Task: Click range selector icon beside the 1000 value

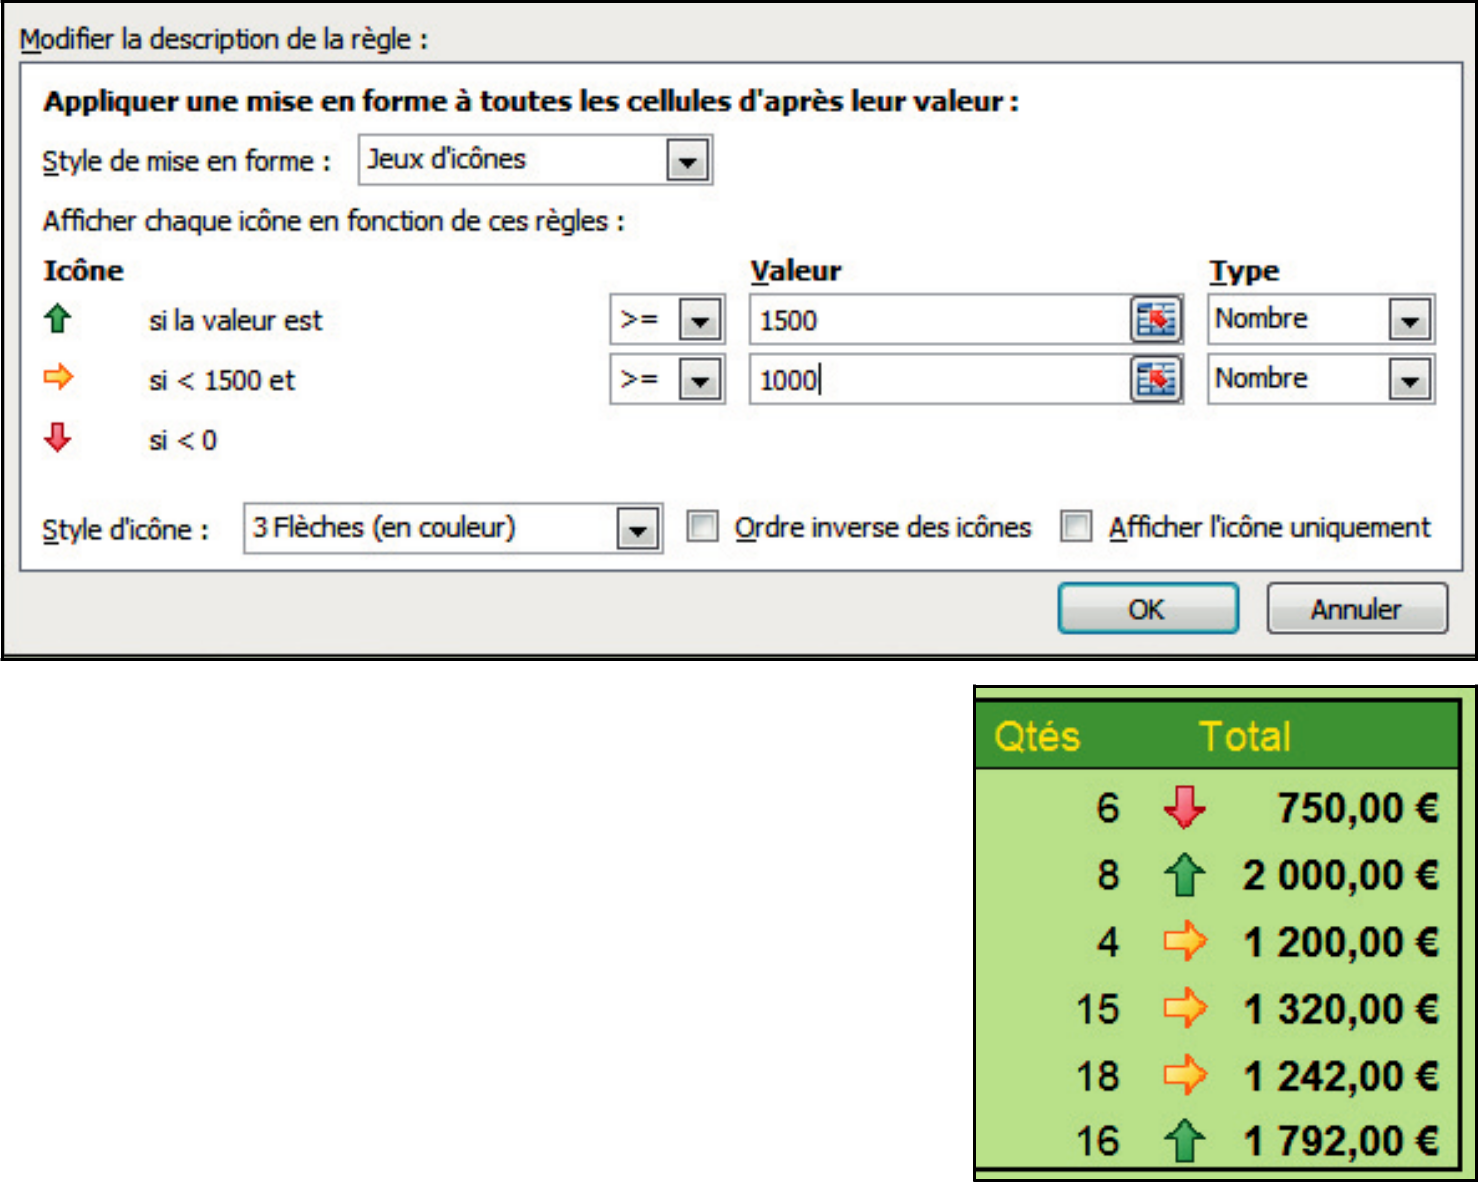Action: pyautogui.click(x=1156, y=380)
